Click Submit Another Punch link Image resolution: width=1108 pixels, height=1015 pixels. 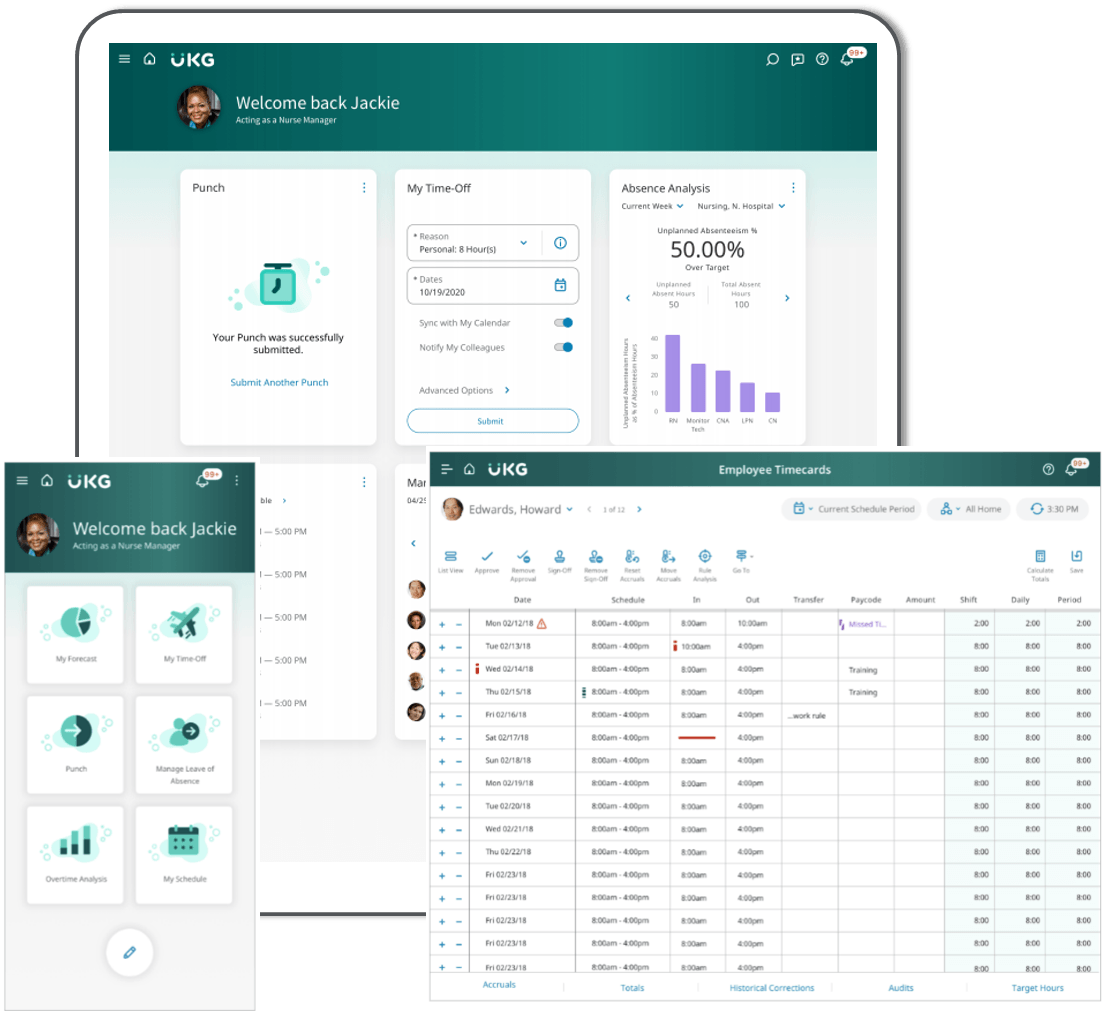279,382
